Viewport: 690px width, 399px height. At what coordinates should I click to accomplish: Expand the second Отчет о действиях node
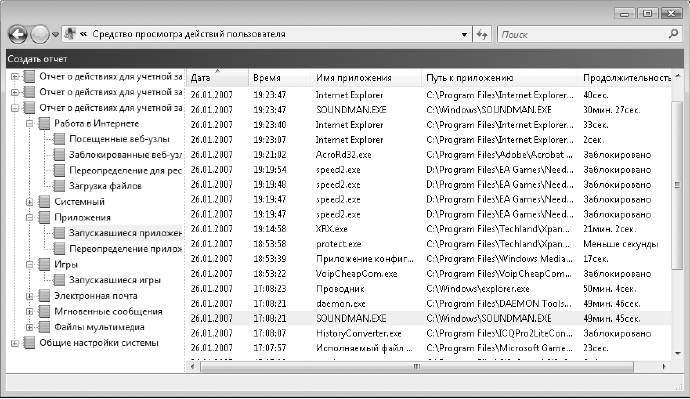pyautogui.click(x=15, y=92)
